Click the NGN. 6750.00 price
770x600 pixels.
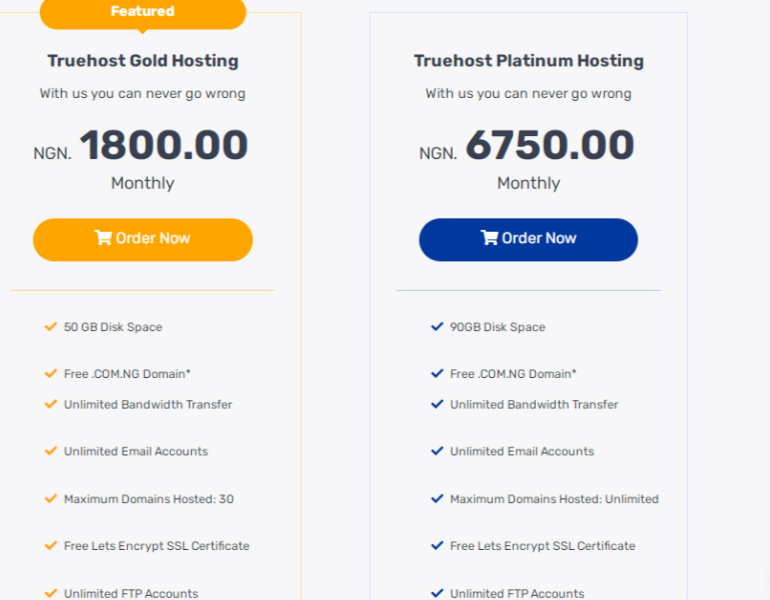(x=527, y=147)
